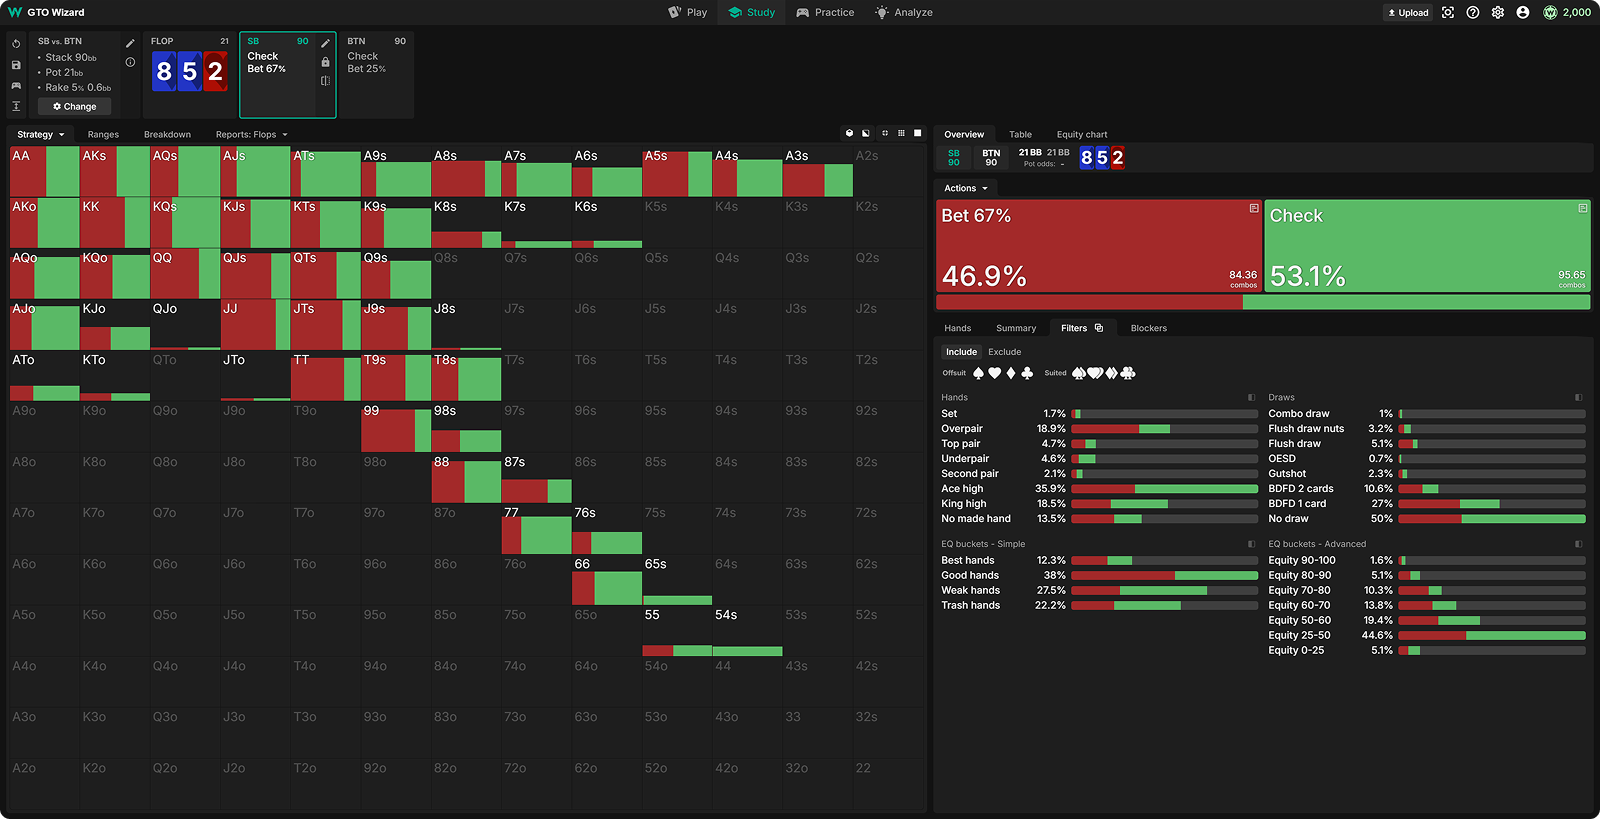Screen dimensions: 1600x819
Task: Open the settings gear icon in top bar
Action: tap(1497, 13)
